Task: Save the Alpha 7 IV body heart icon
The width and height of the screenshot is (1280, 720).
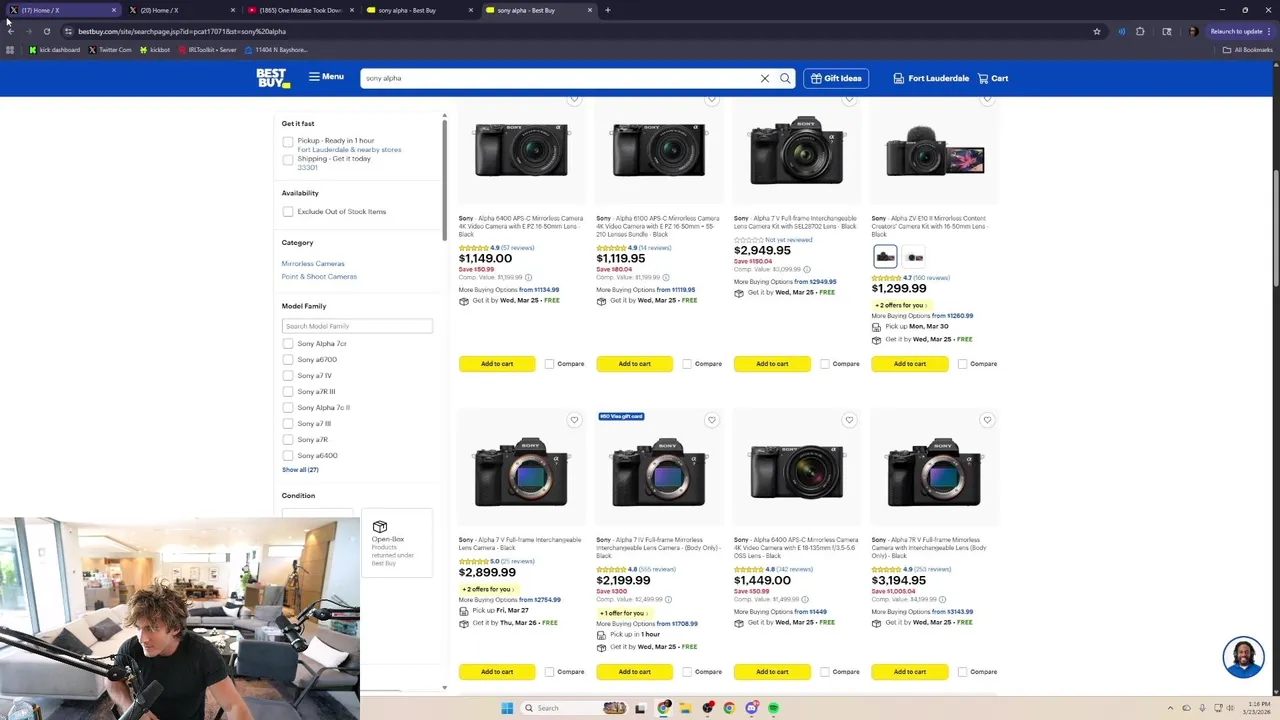Action: (x=712, y=420)
